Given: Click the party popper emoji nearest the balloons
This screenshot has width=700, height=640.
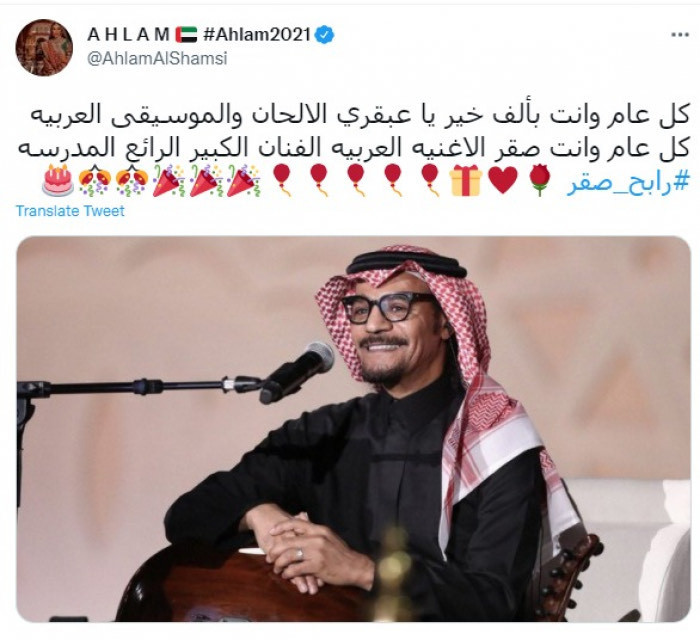Looking at the screenshot, I should coord(243,180).
